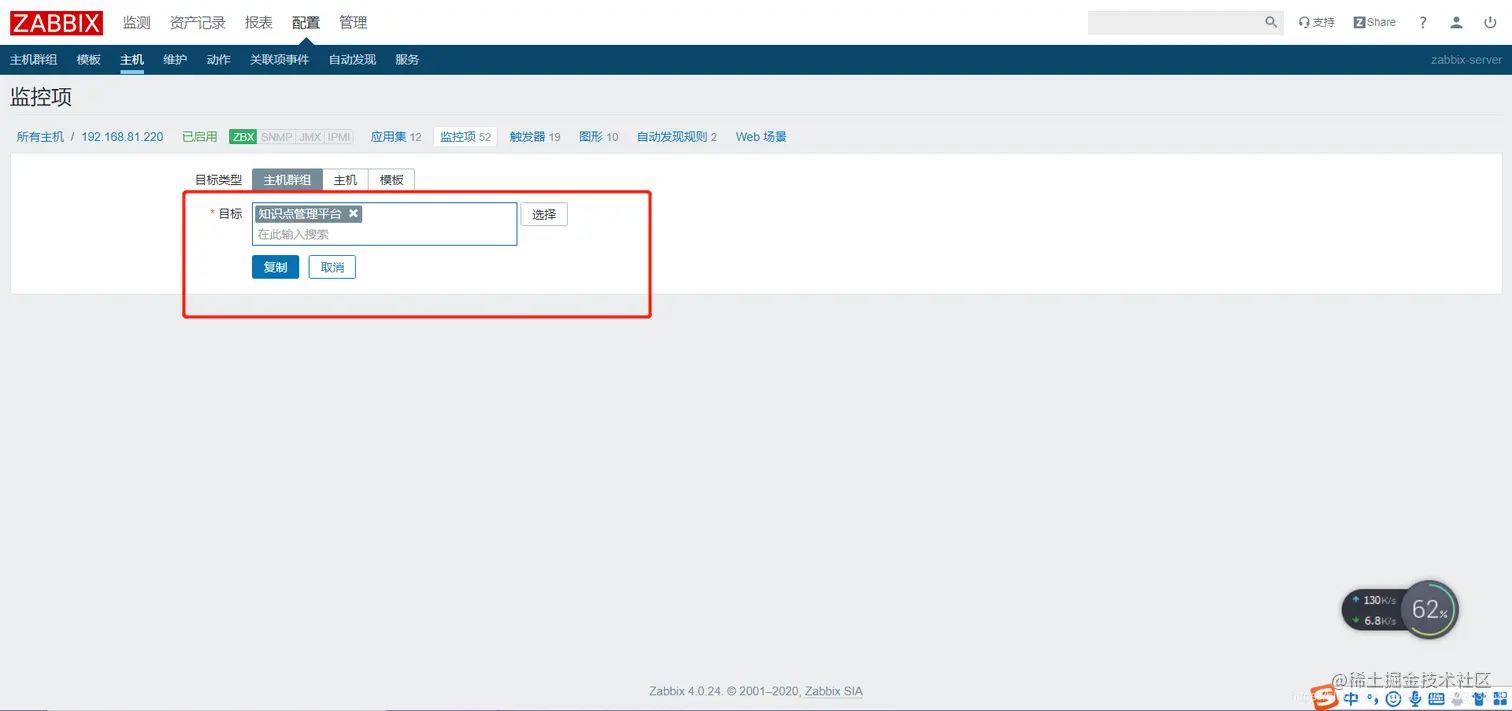Toggle the Sogou punctuation mode icon

coord(1372,699)
